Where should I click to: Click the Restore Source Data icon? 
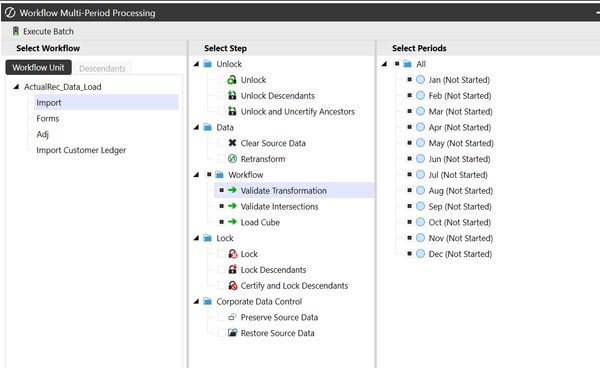coord(233,333)
